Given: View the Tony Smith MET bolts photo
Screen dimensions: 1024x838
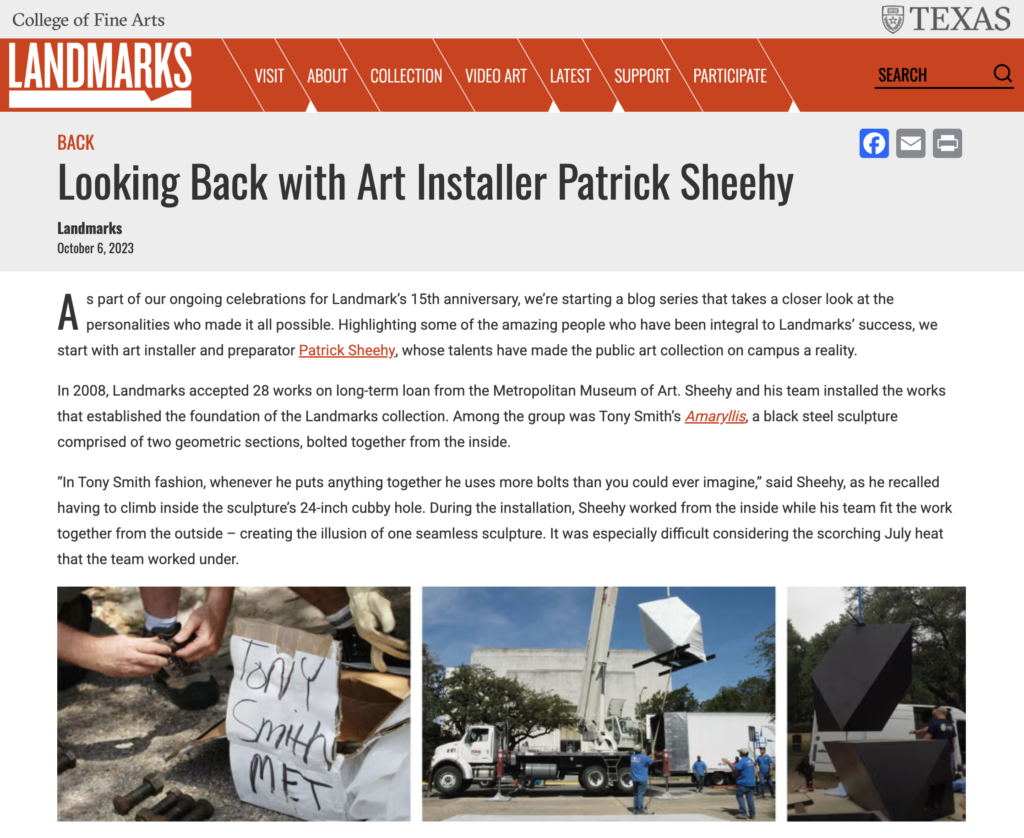Looking at the screenshot, I should click(234, 703).
